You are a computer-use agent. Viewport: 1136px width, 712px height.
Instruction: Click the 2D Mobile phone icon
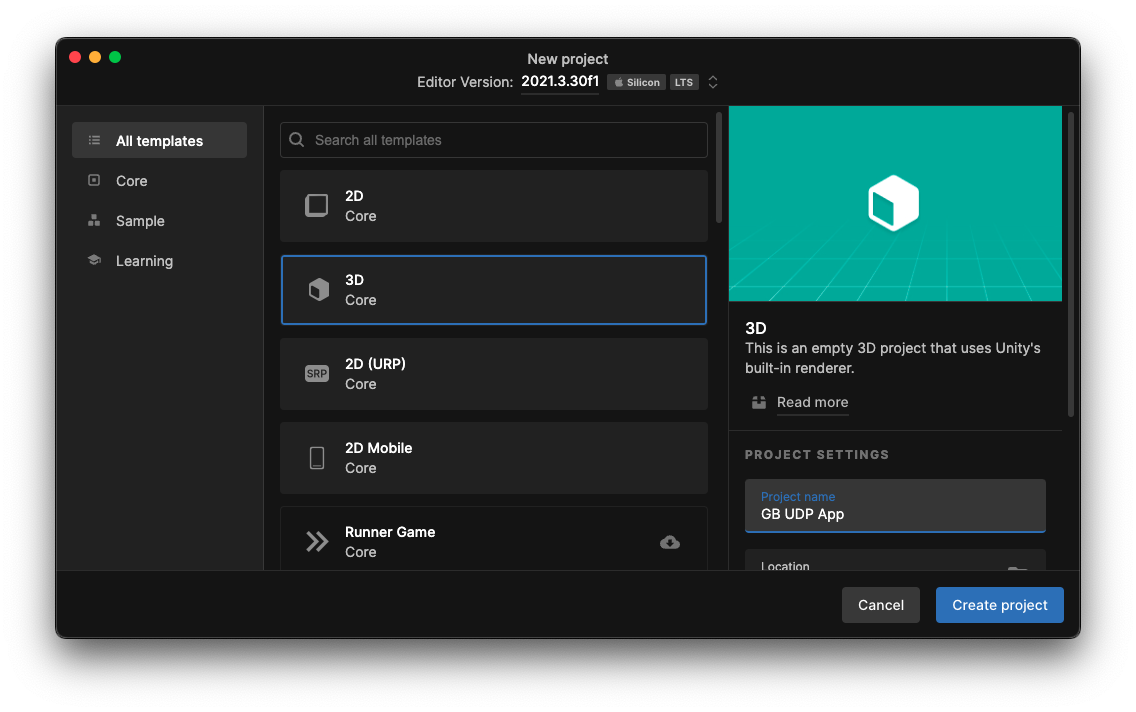coord(317,458)
